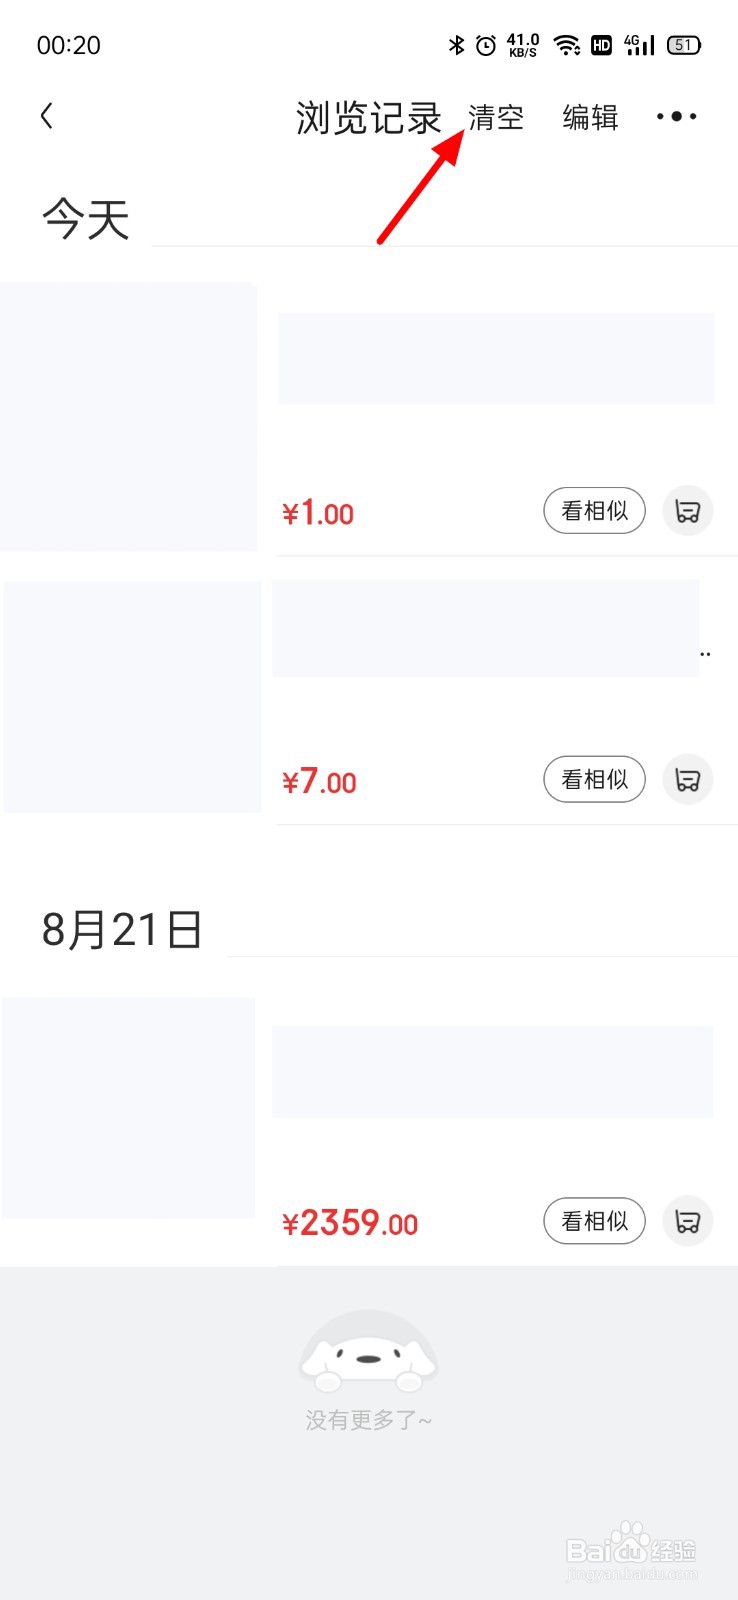Image resolution: width=738 pixels, height=1600 pixels.
Task: Tap 编辑 to edit browsing records
Action: [x=590, y=118]
